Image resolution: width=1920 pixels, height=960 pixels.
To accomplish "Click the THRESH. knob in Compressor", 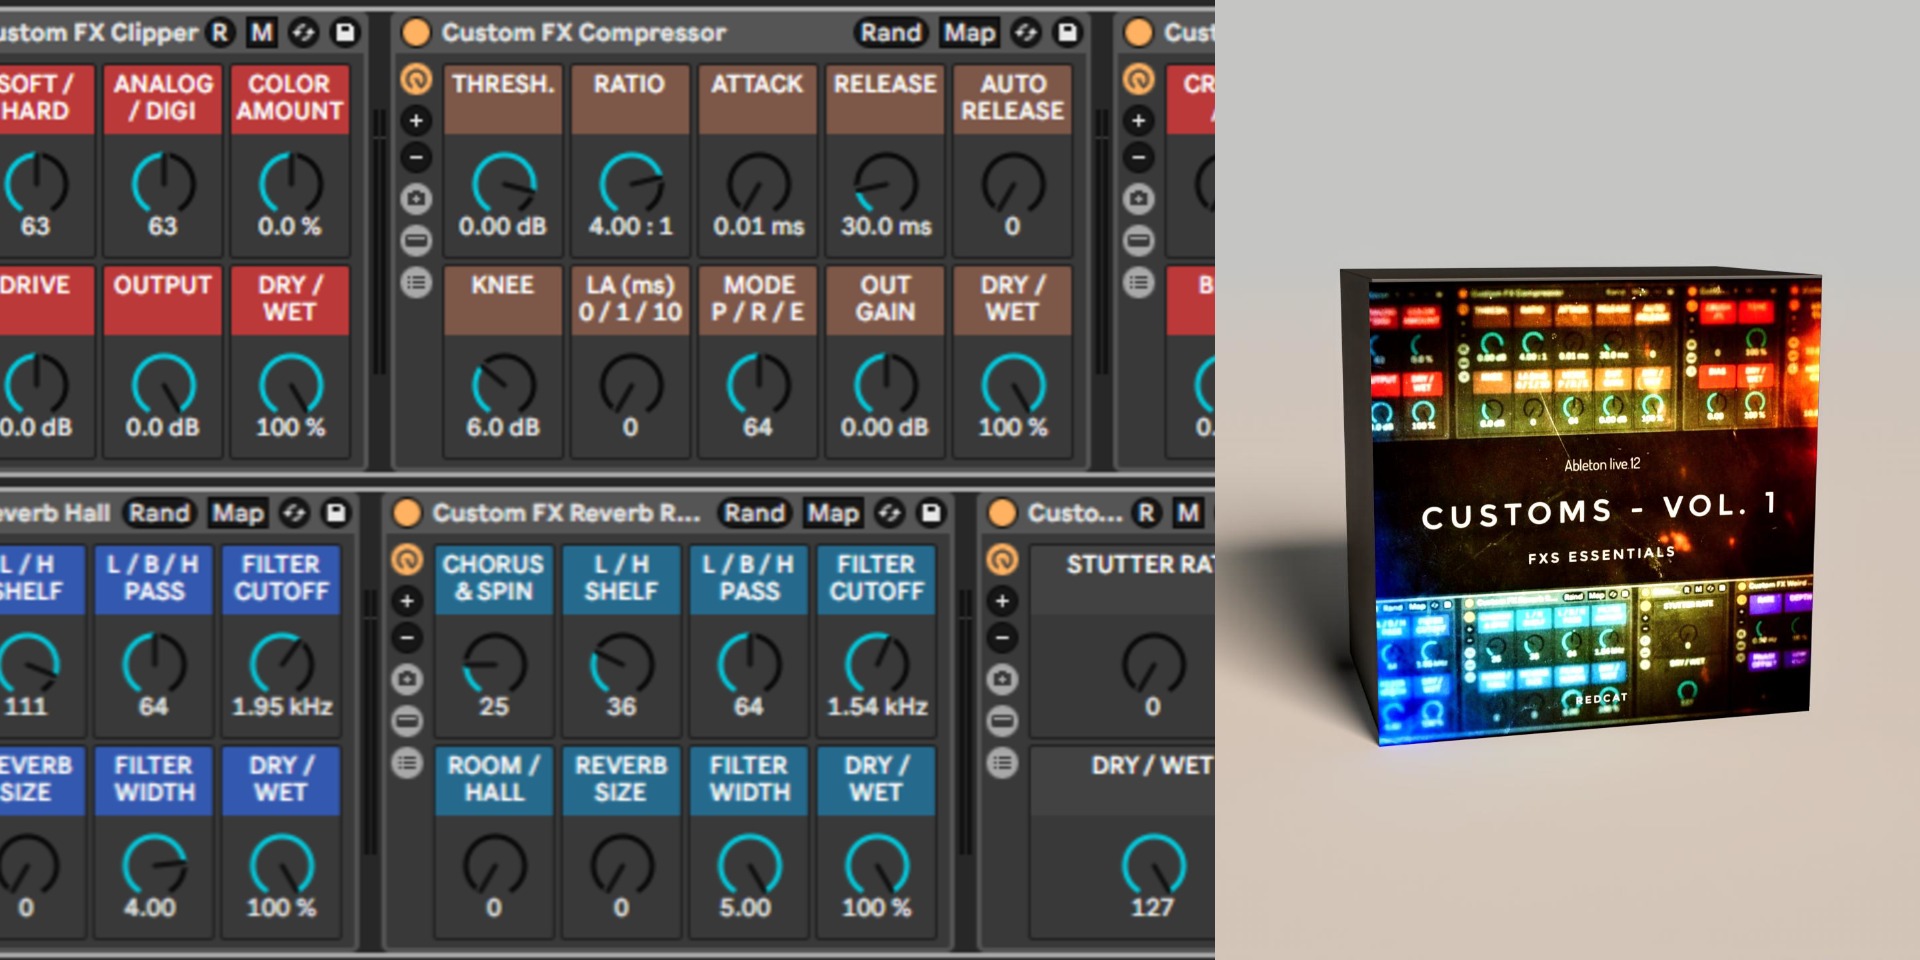I will point(503,185).
